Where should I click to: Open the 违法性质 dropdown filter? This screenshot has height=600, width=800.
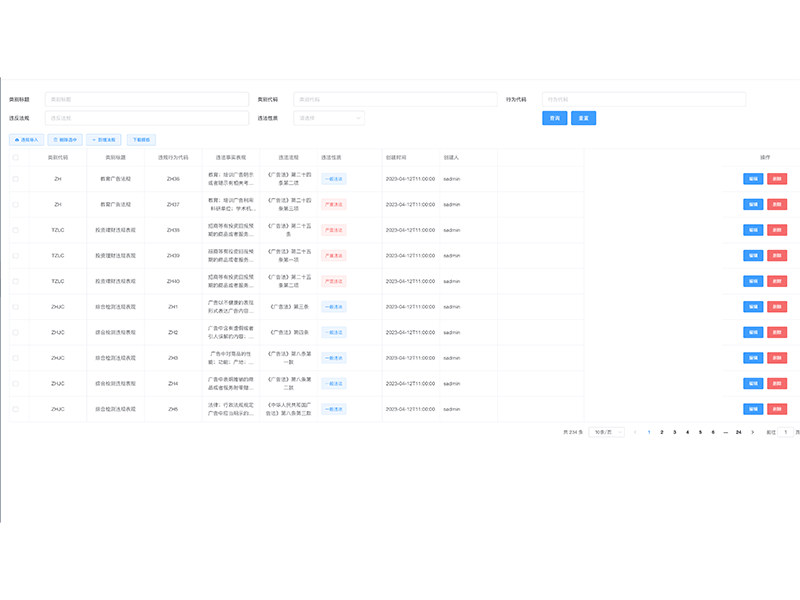329,118
